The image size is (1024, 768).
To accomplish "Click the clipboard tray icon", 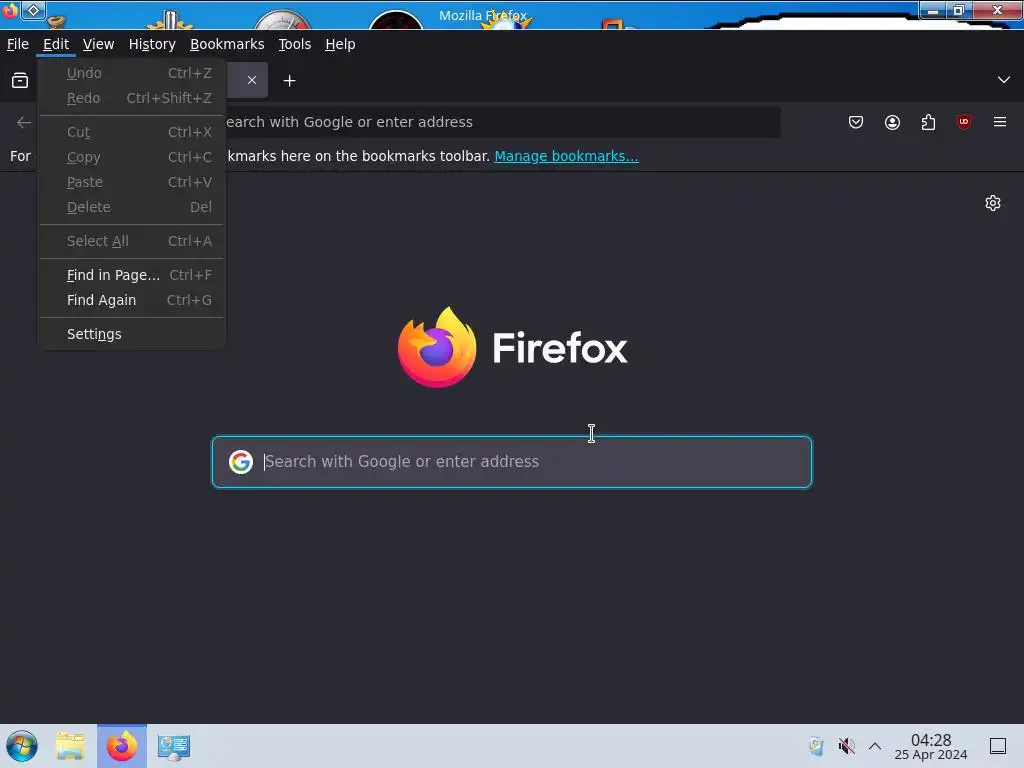I will [816, 746].
